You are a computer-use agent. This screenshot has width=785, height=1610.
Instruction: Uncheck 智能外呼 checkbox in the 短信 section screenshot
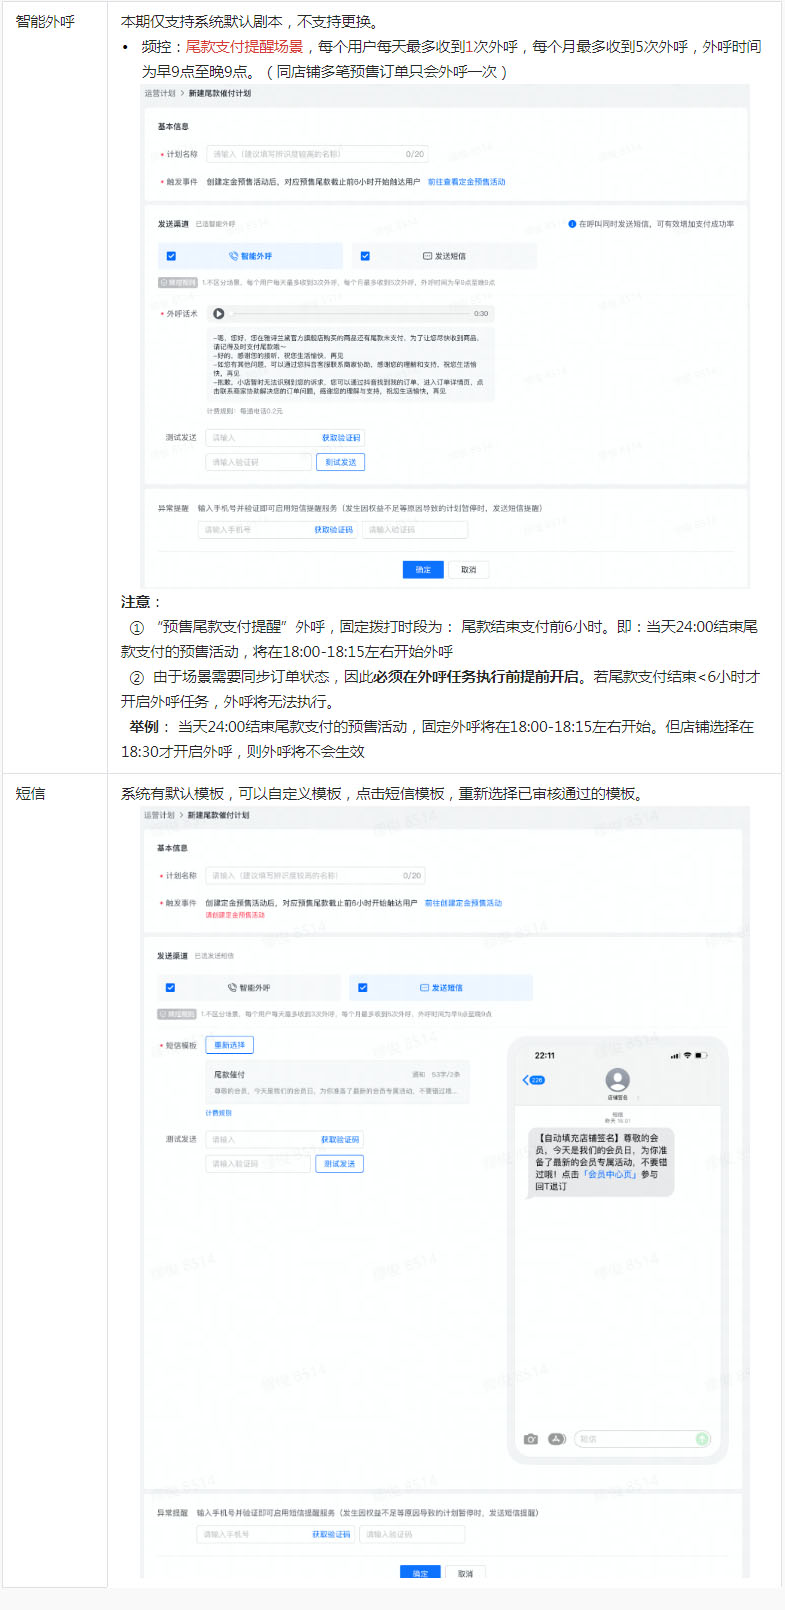coord(170,988)
